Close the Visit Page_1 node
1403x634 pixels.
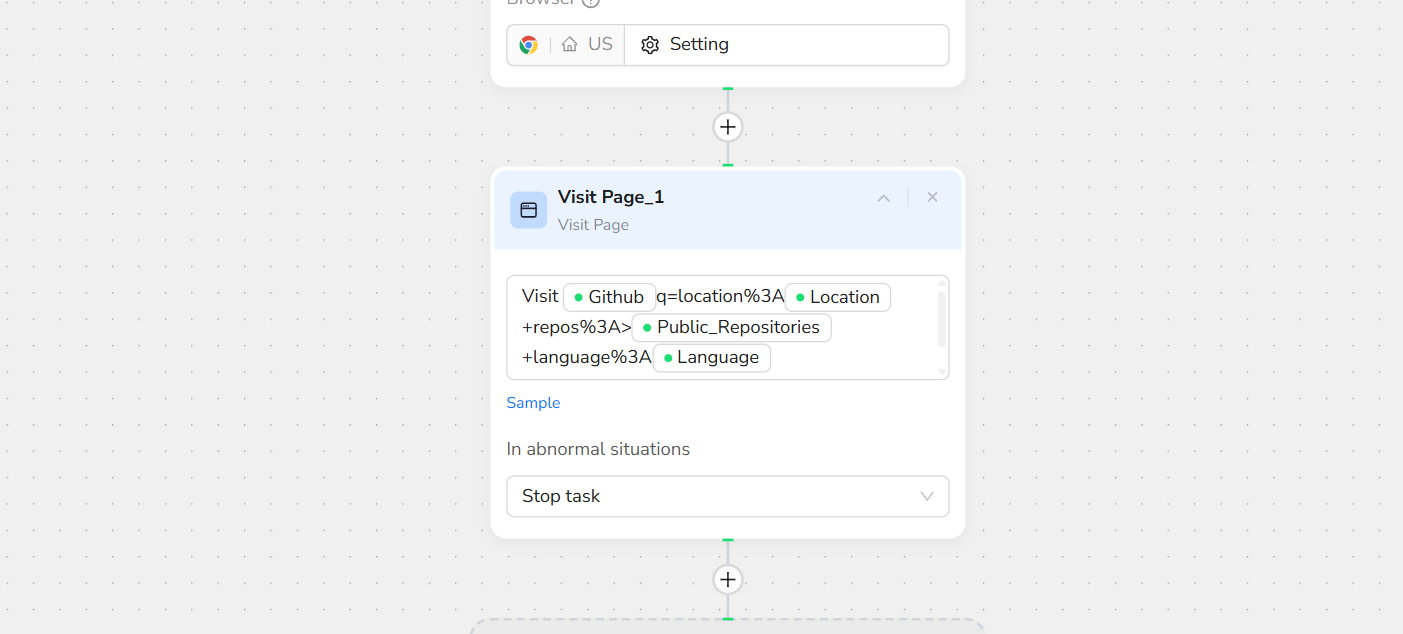pos(932,198)
